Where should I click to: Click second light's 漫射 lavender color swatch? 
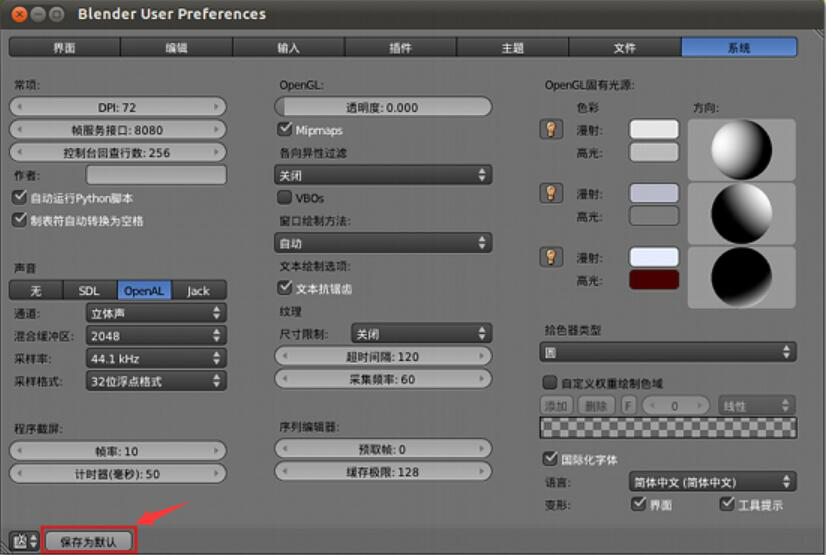[654, 193]
